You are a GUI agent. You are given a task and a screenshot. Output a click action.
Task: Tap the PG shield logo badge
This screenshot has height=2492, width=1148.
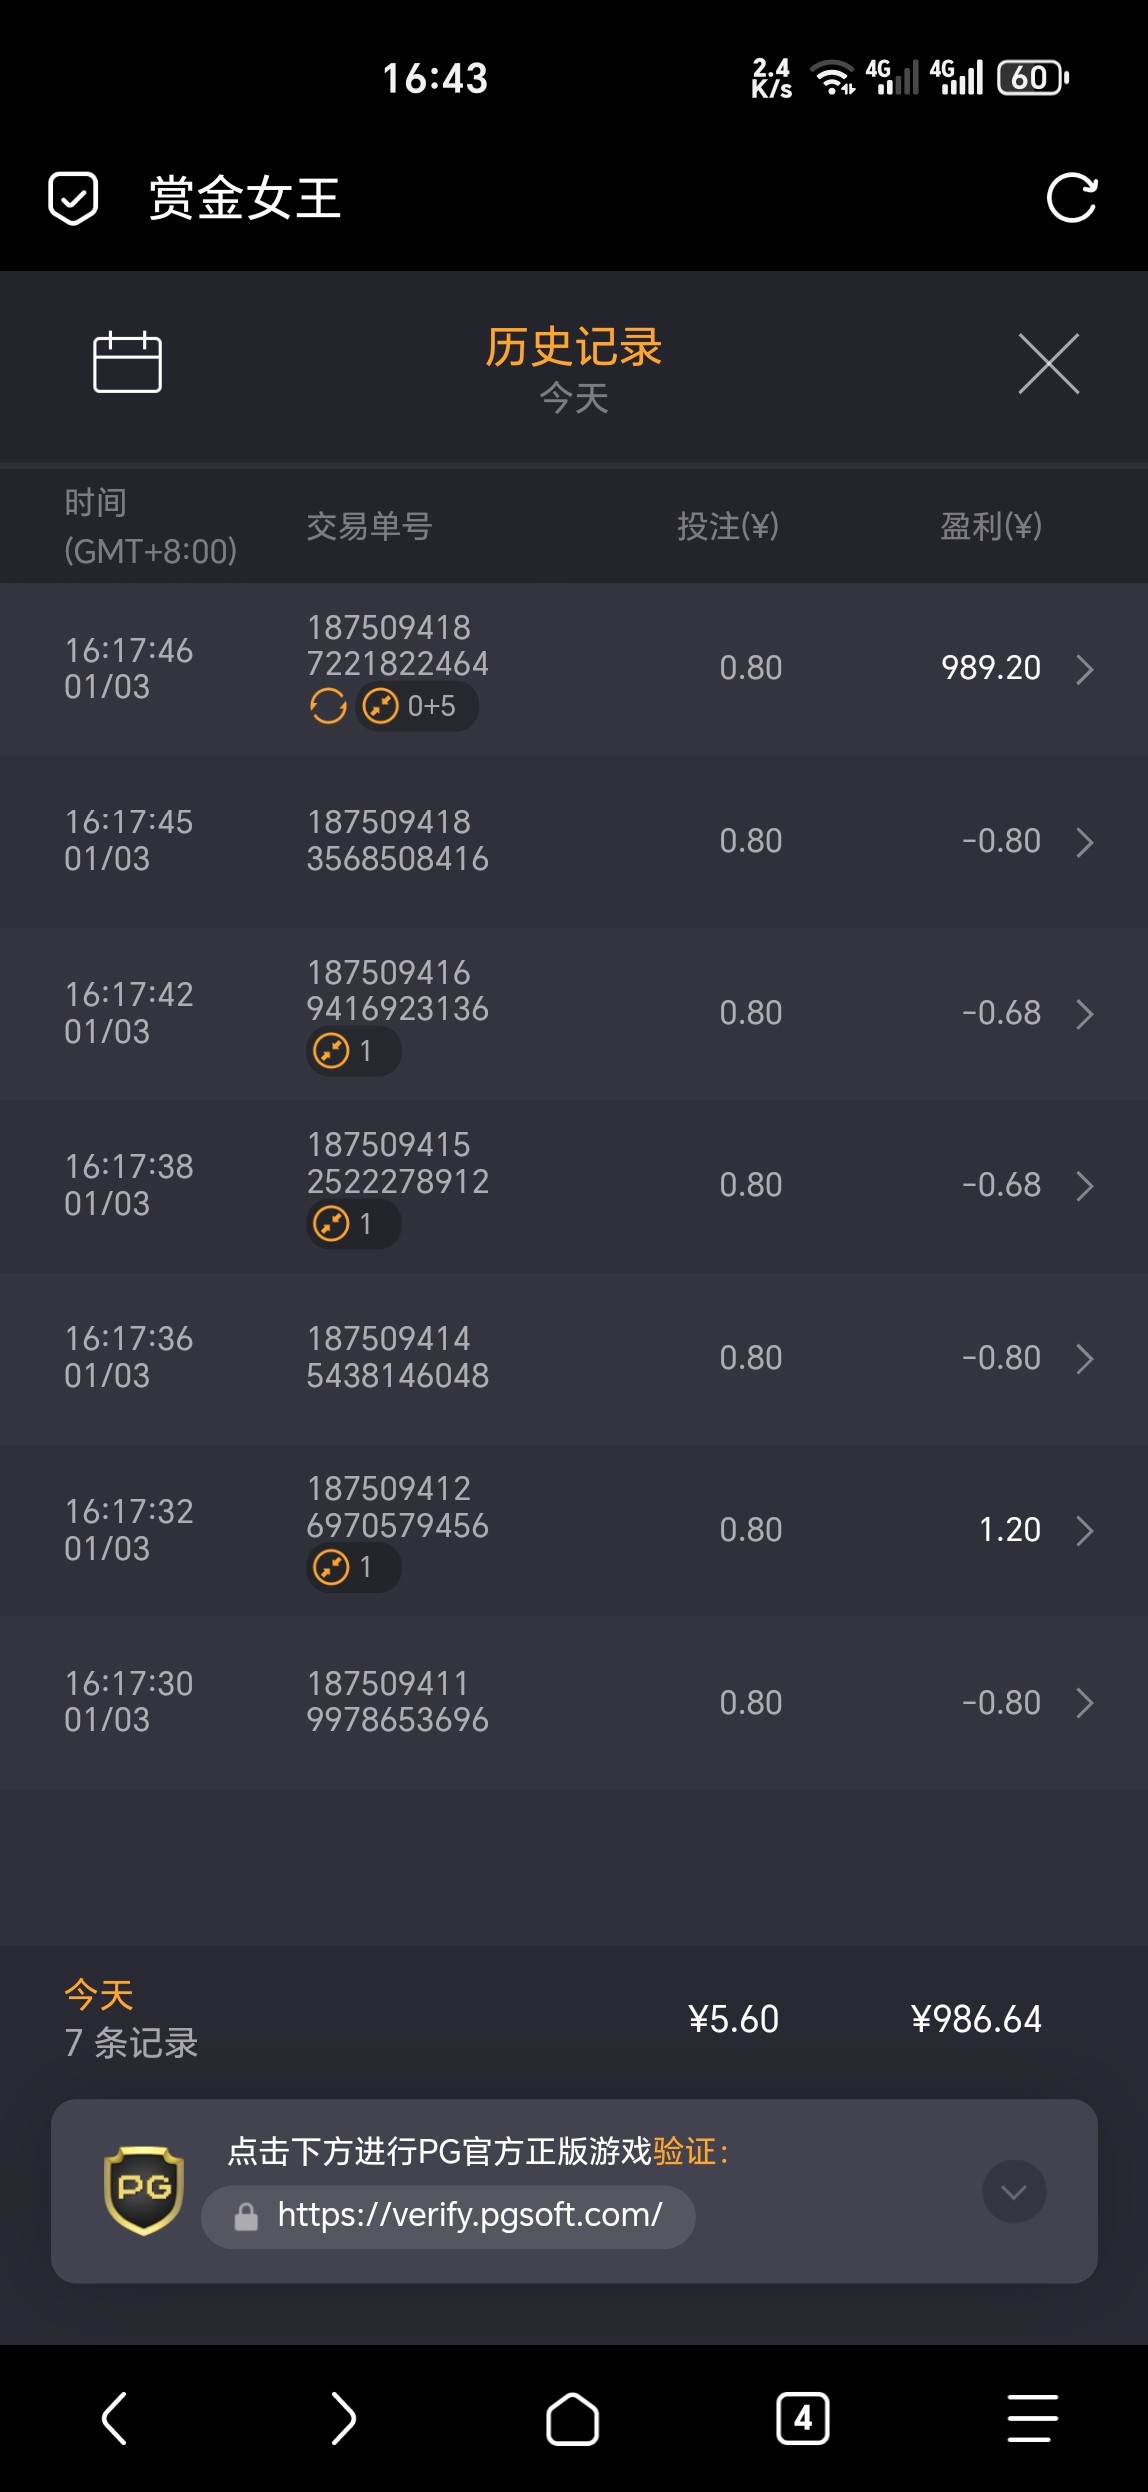[144, 2190]
